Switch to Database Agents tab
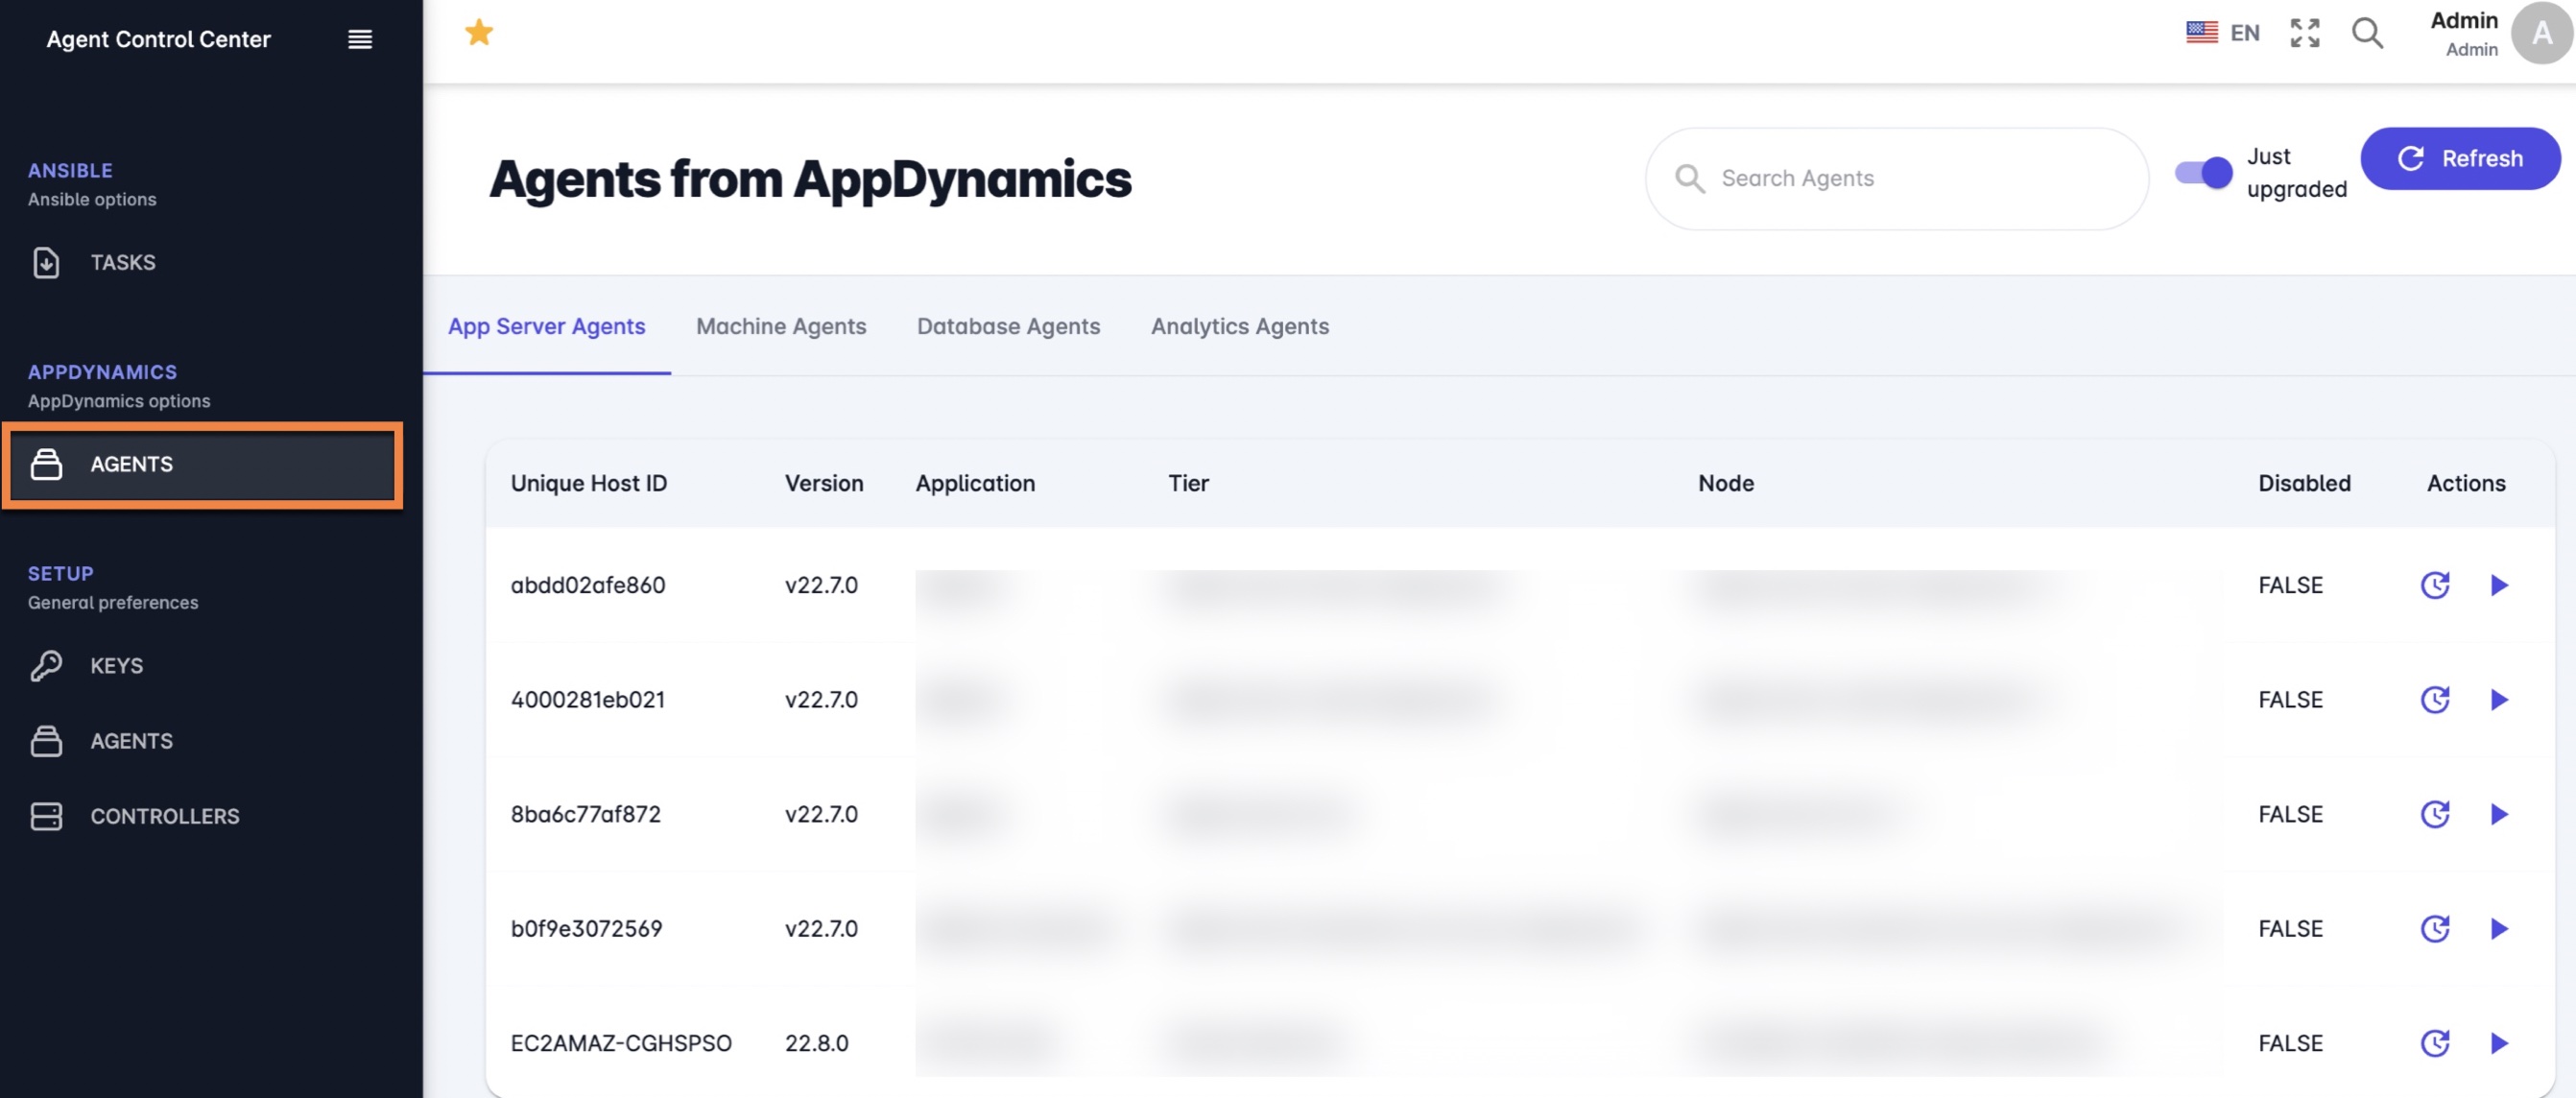2576x1098 pixels. 1008,326
